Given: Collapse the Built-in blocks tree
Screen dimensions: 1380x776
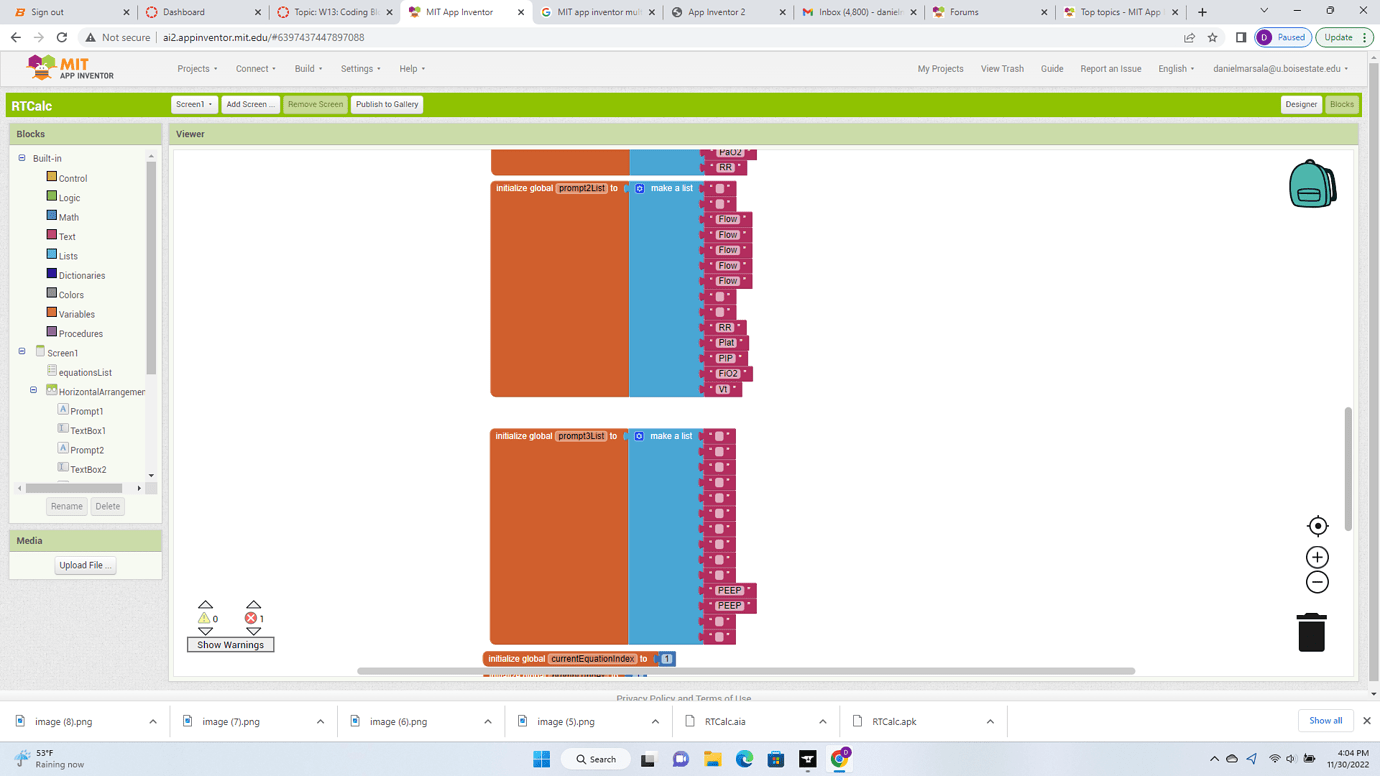Looking at the screenshot, I should coord(22,158).
